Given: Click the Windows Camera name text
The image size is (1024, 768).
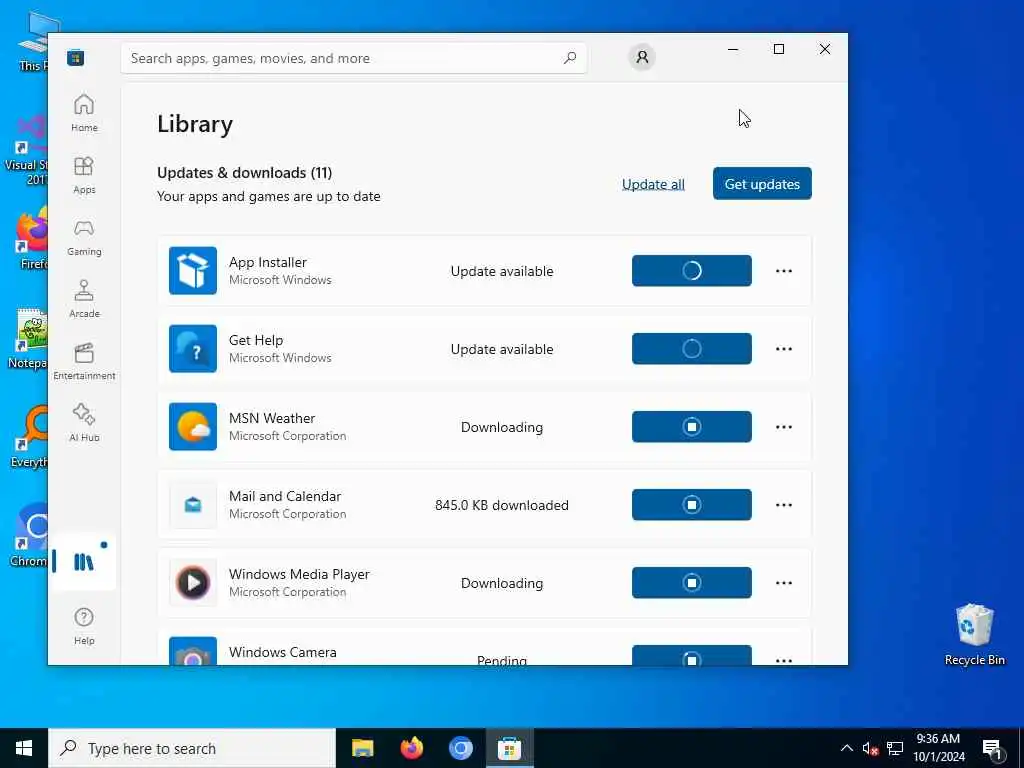Looking at the screenshot, I should (283, 652).
